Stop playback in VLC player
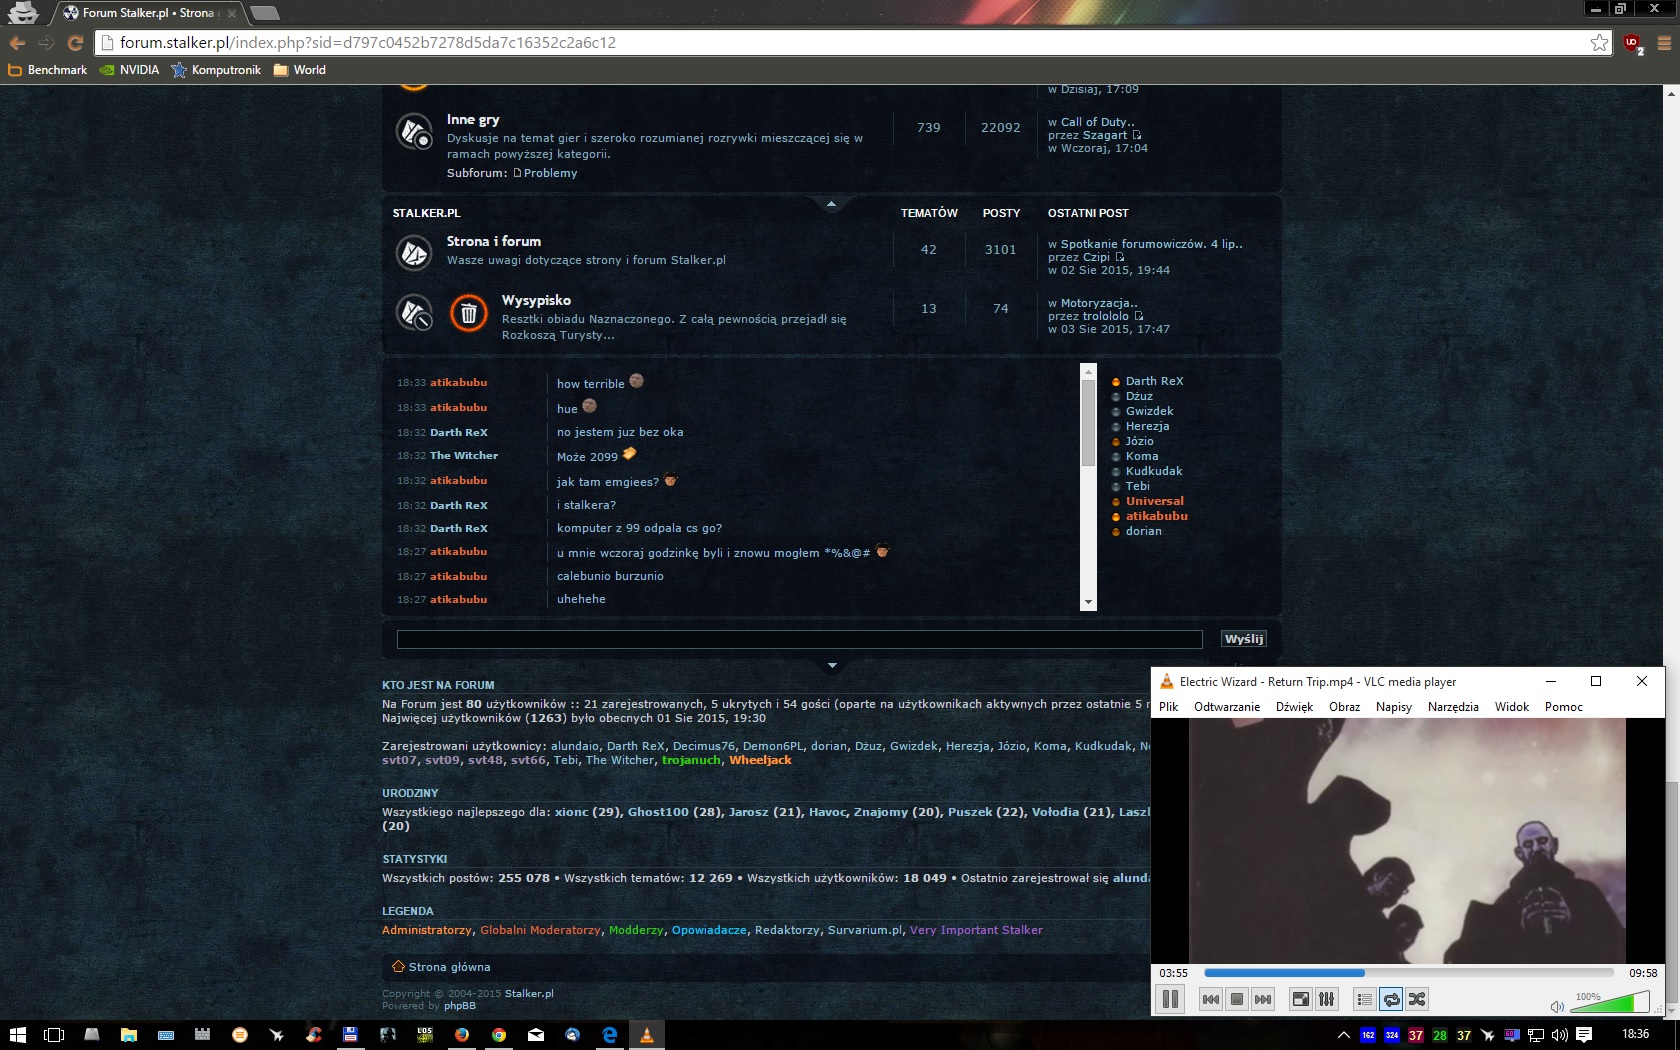 (x=1237, y=999)
